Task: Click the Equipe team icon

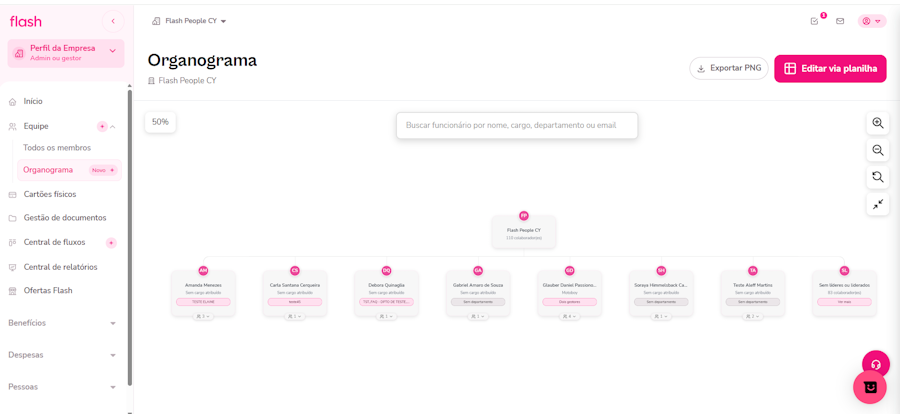Action: [13, 126]
